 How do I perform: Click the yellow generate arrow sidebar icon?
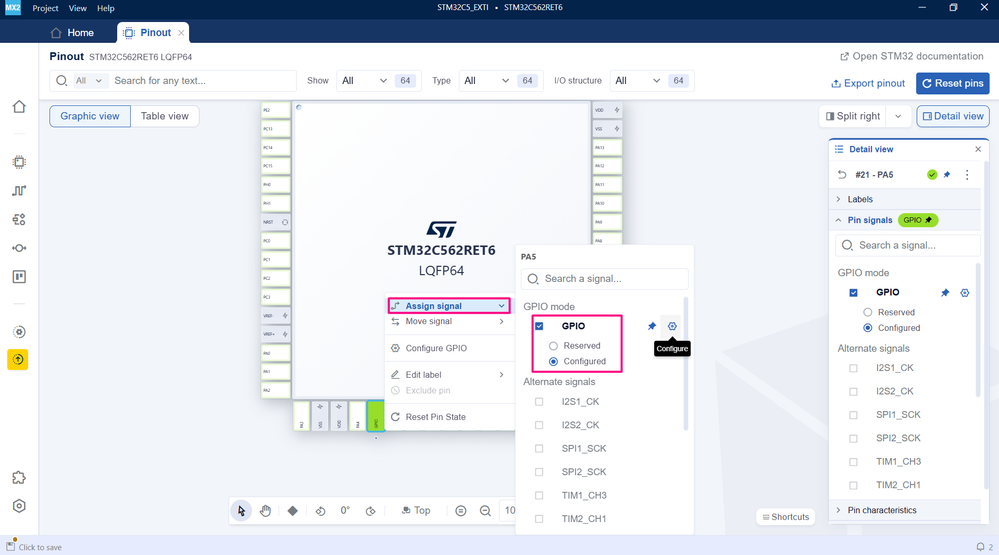click(18, 359)
